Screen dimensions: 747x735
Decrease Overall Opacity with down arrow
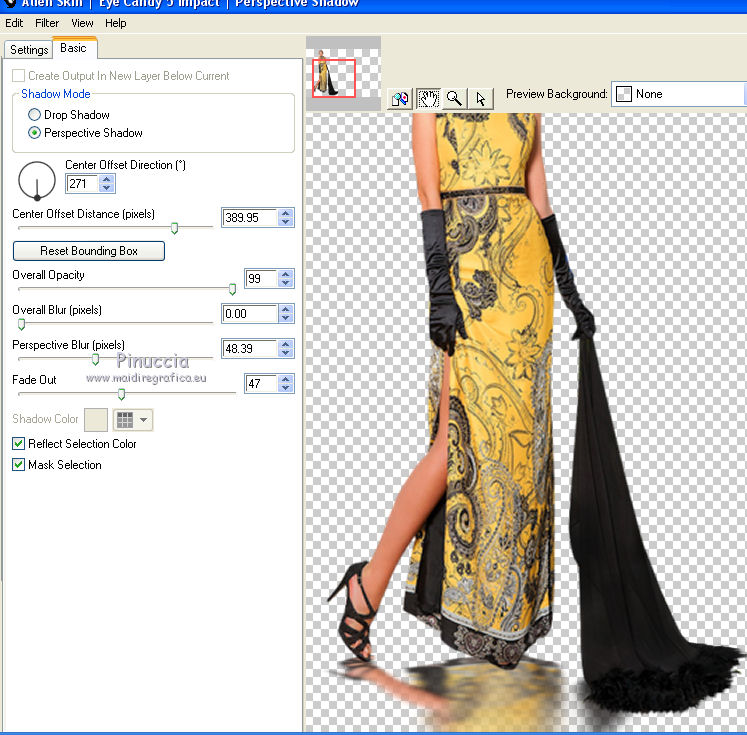[x=286, y=283]
